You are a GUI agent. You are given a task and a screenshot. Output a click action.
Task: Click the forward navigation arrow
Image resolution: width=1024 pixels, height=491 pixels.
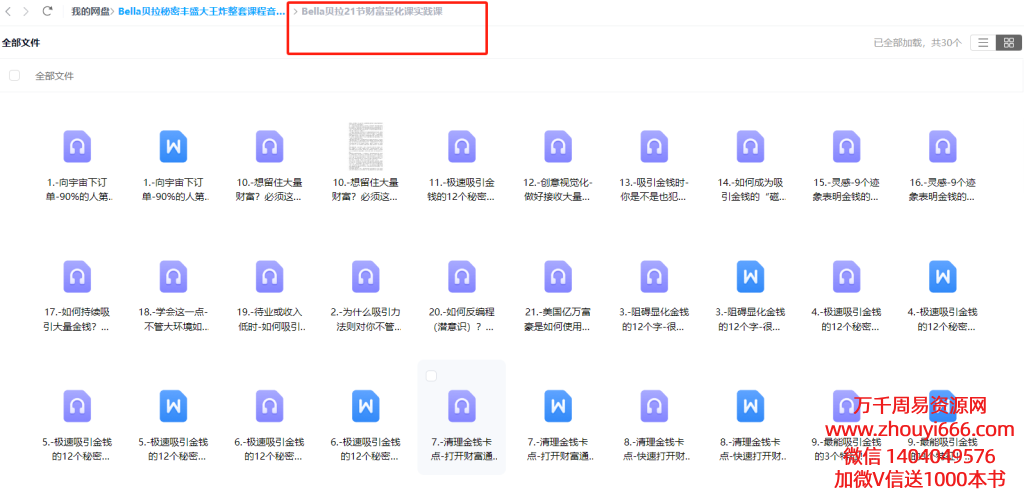click(26, 11)
